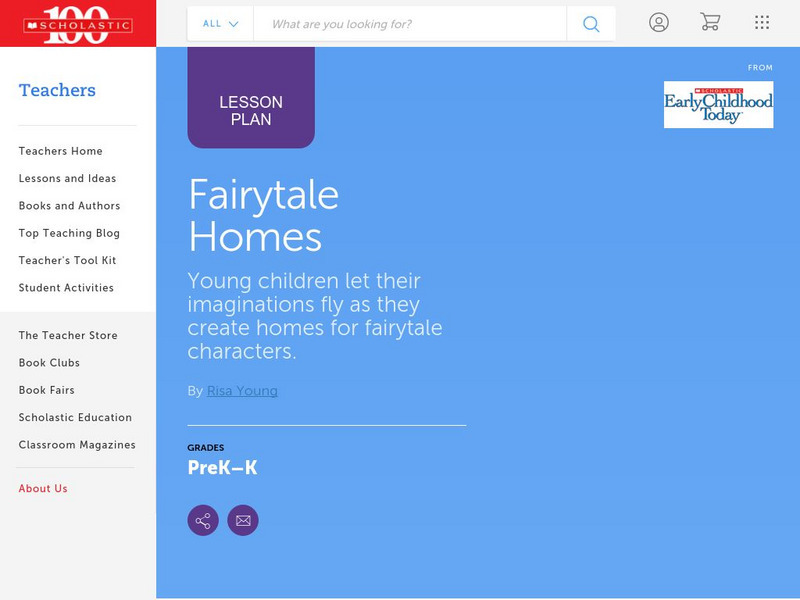Open Top Teaching Blog
The width and height of the screenshot is (800, 600).
pyautogui.click(x=69, y=233)
